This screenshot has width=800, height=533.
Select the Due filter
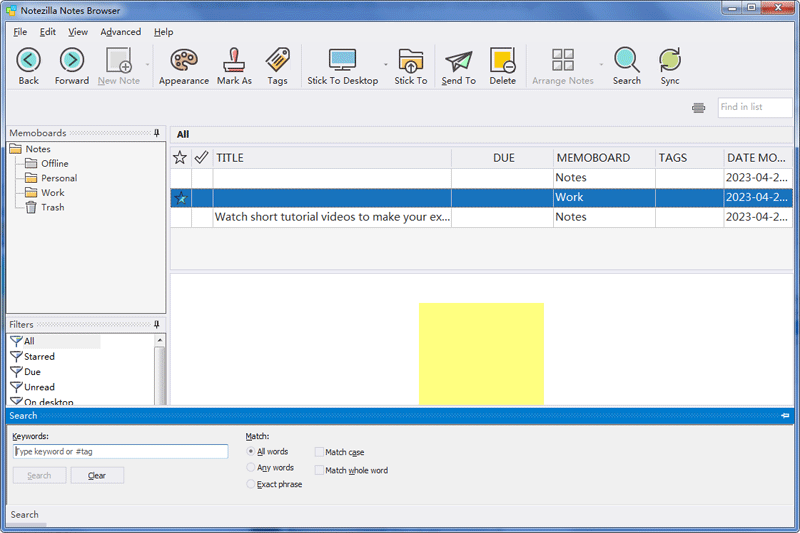coord(32,372)
